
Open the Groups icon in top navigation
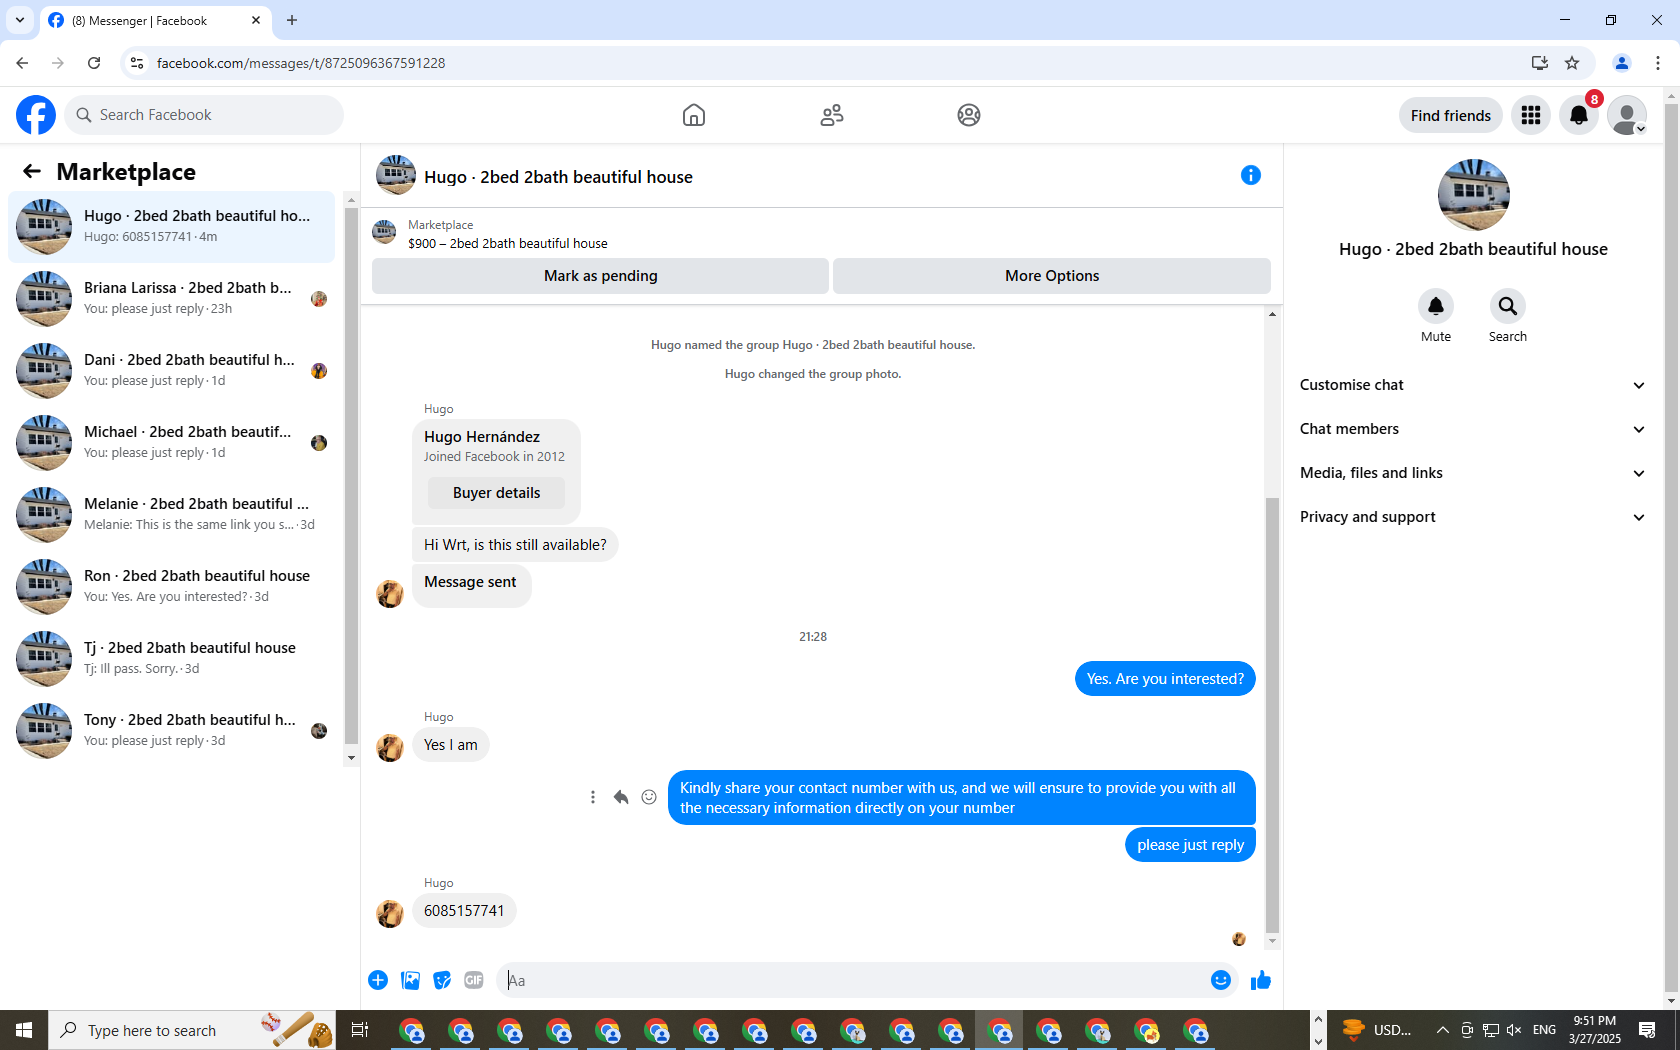point(969,115)
